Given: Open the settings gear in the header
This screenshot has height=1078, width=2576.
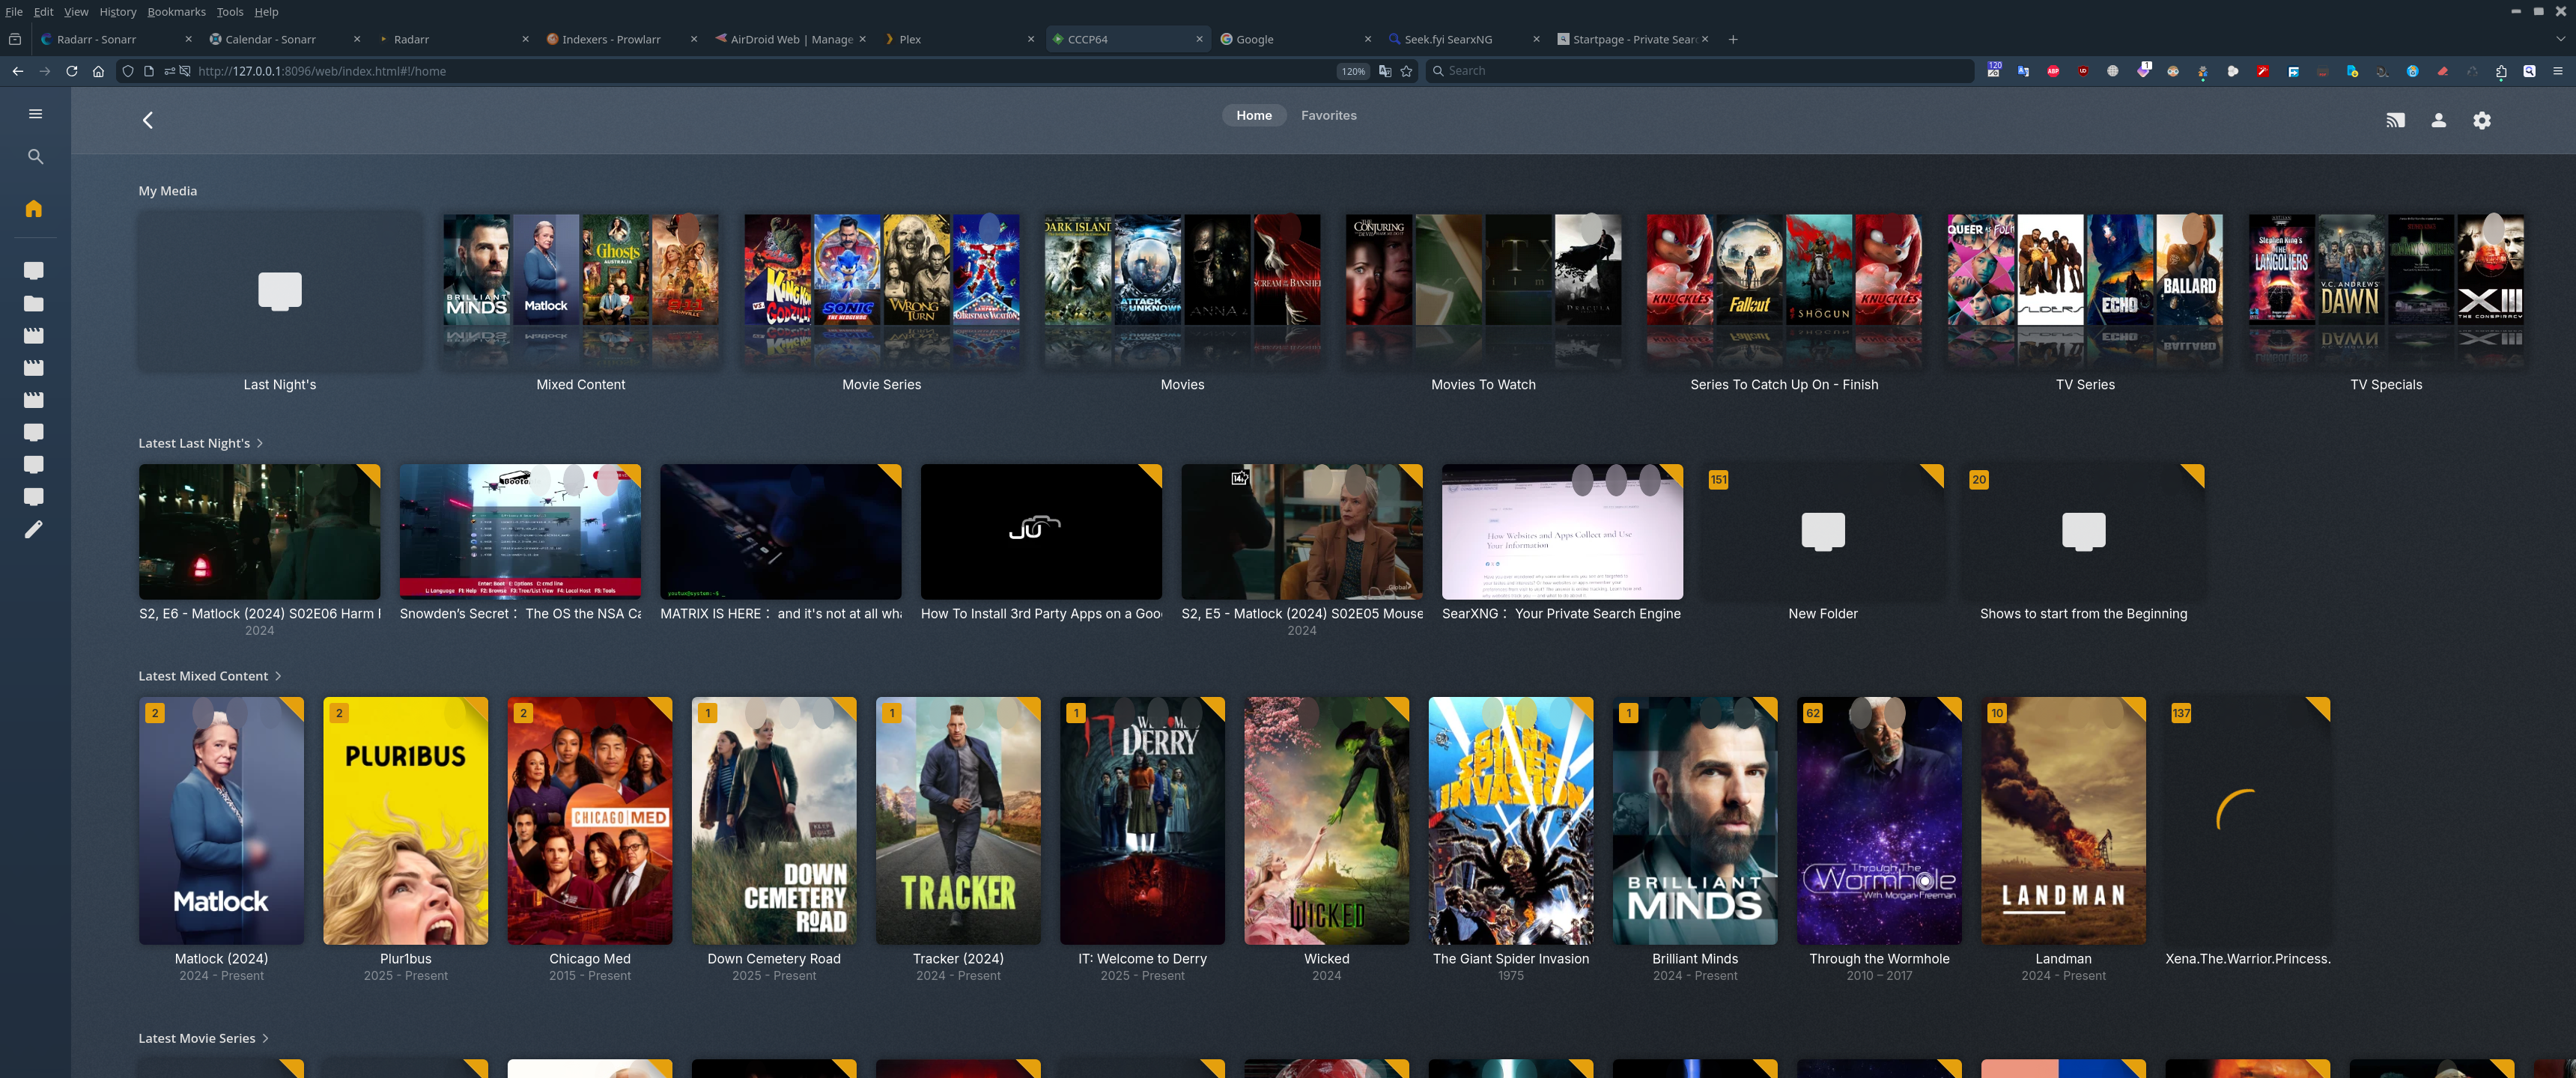Looking at the screenshot, I should tap(2481, 120).
